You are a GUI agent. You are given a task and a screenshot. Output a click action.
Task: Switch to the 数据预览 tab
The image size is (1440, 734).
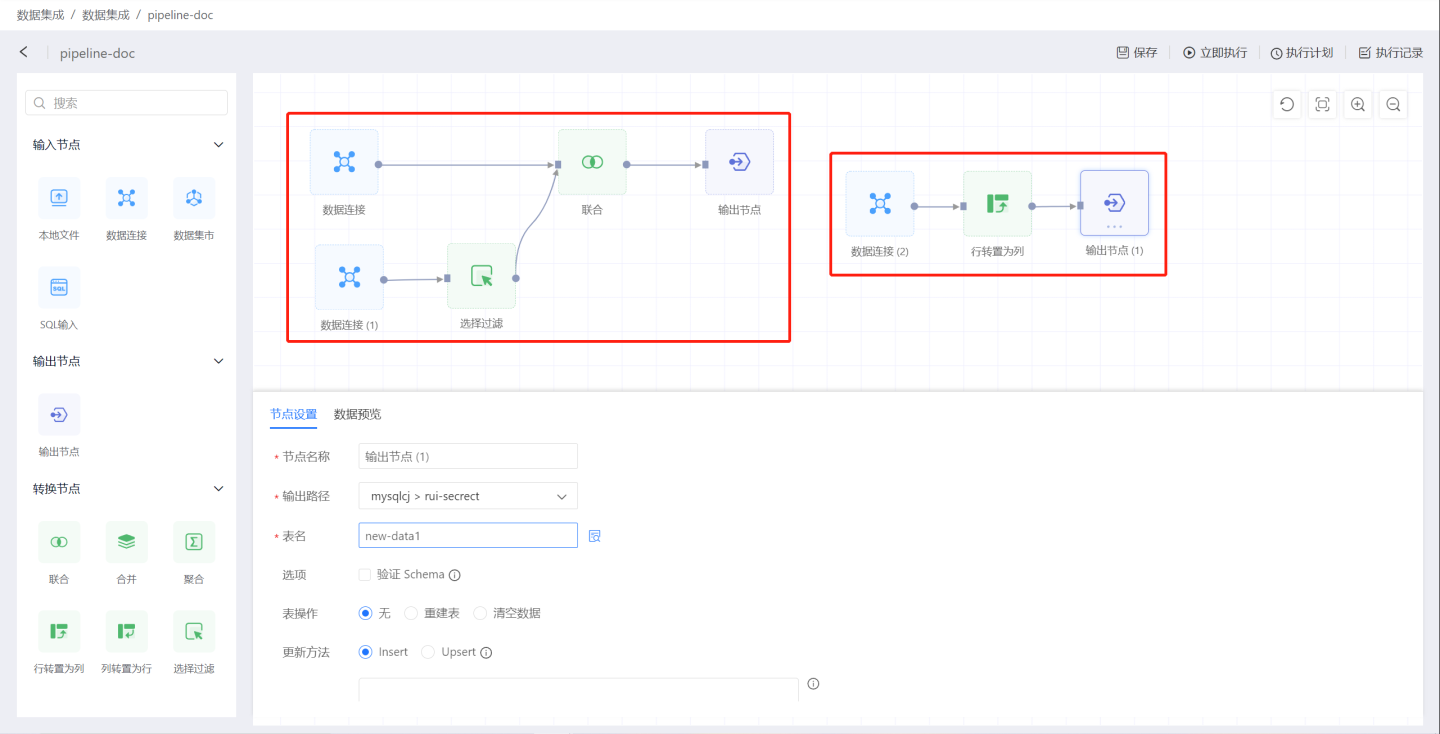(357, 414)
